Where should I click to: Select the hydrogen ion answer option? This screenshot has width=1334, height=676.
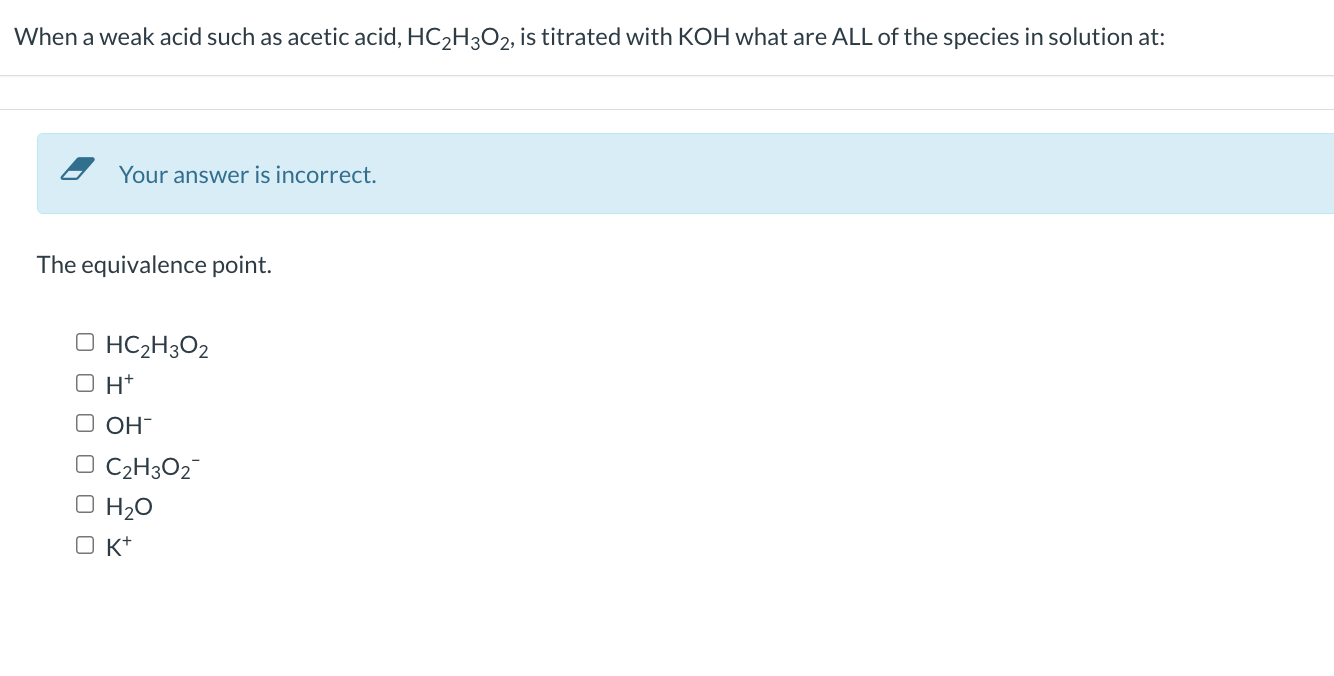[x=85, y=381]
